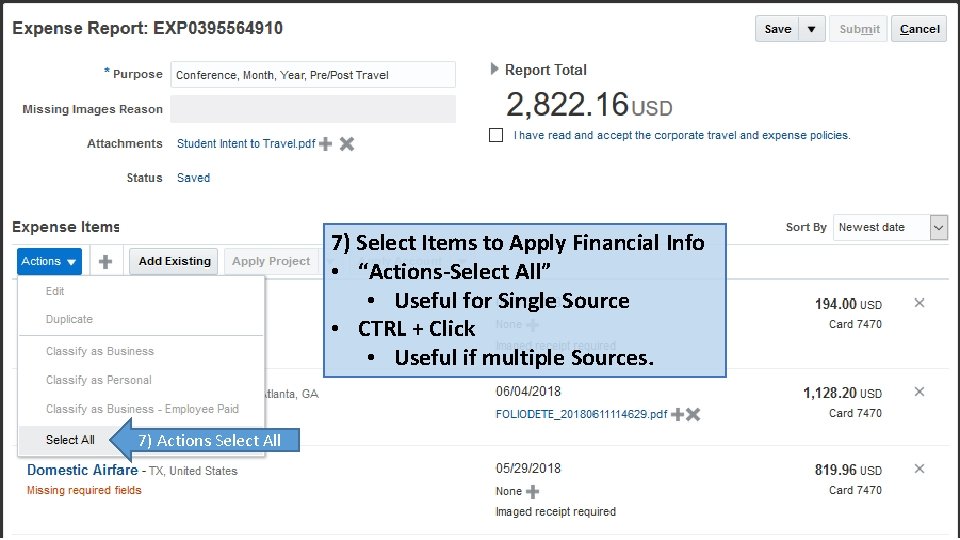Click Imaged receipt required under Domestic Airfare
The image size is (960, 540).
(555, 512)
